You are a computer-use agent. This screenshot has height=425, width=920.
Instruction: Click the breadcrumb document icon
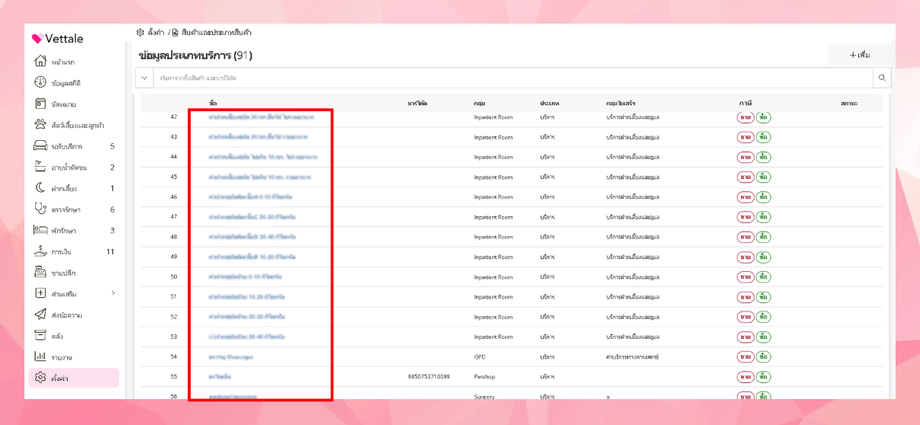175,33
